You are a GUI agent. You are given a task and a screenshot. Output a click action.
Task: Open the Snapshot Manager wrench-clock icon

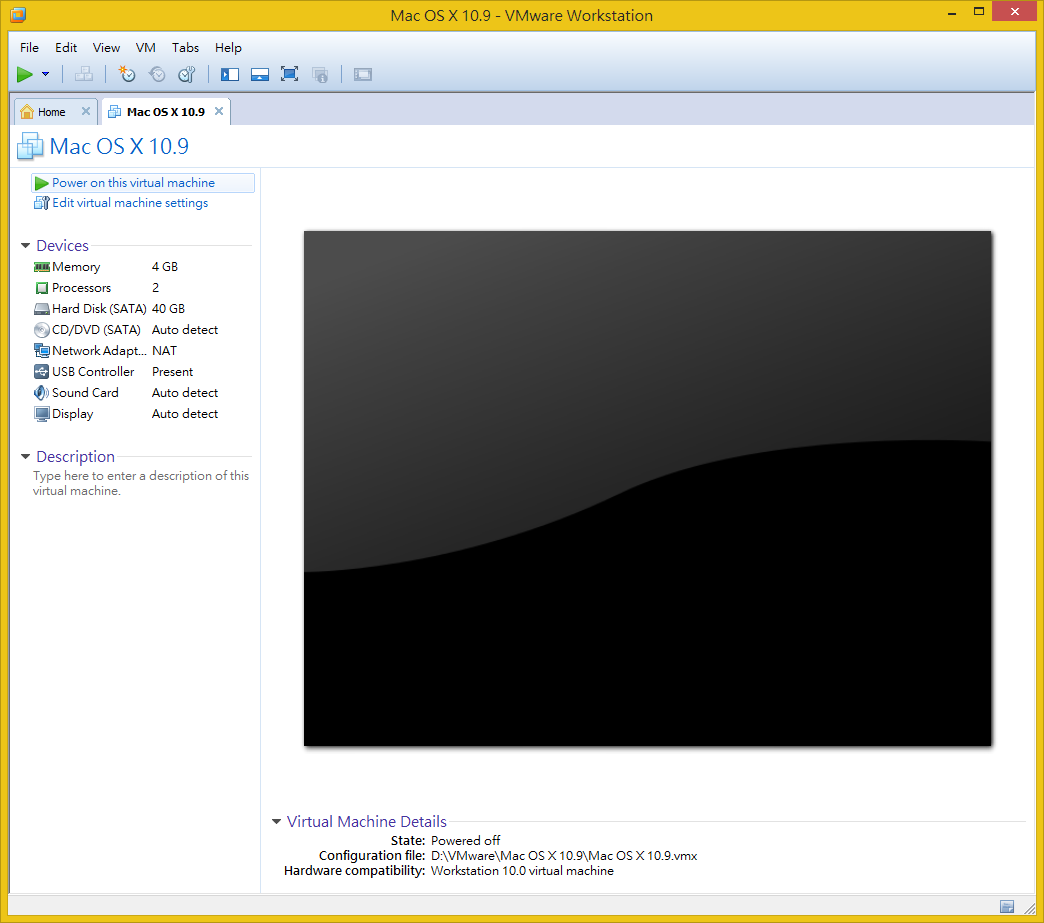(x=187, y=75)
